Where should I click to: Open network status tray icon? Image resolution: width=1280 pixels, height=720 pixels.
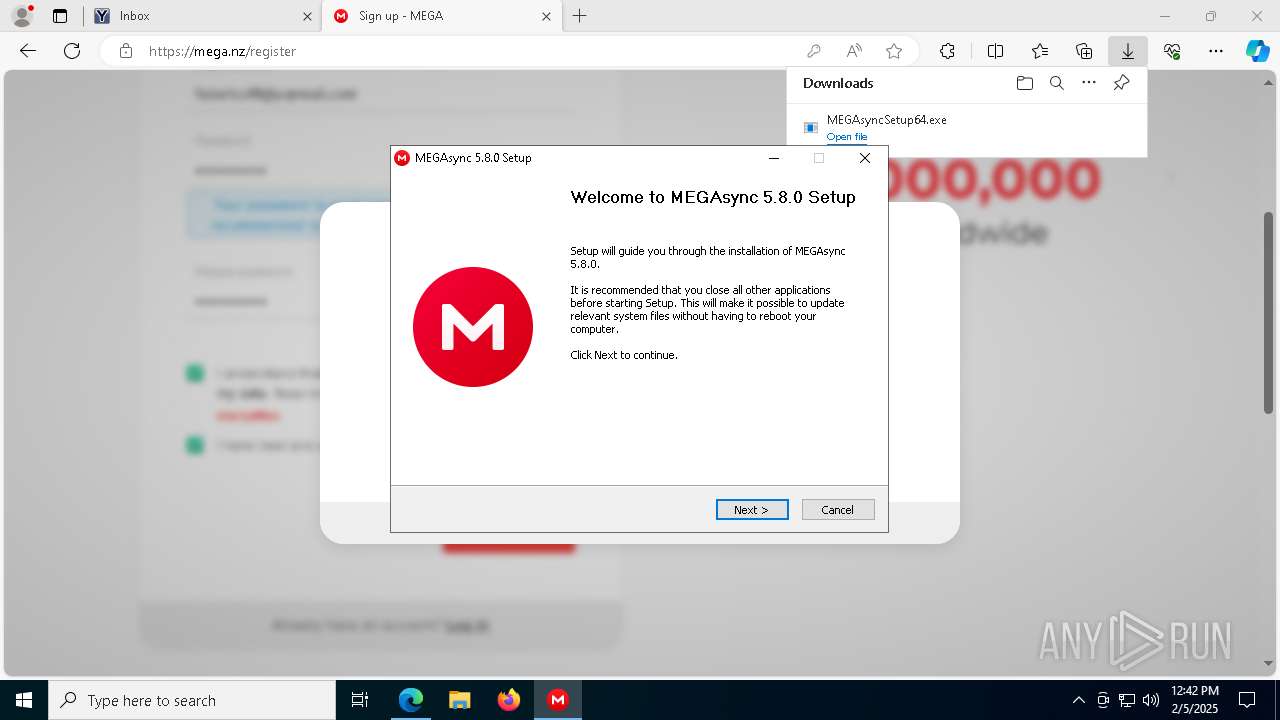(x=1127, y=700)
